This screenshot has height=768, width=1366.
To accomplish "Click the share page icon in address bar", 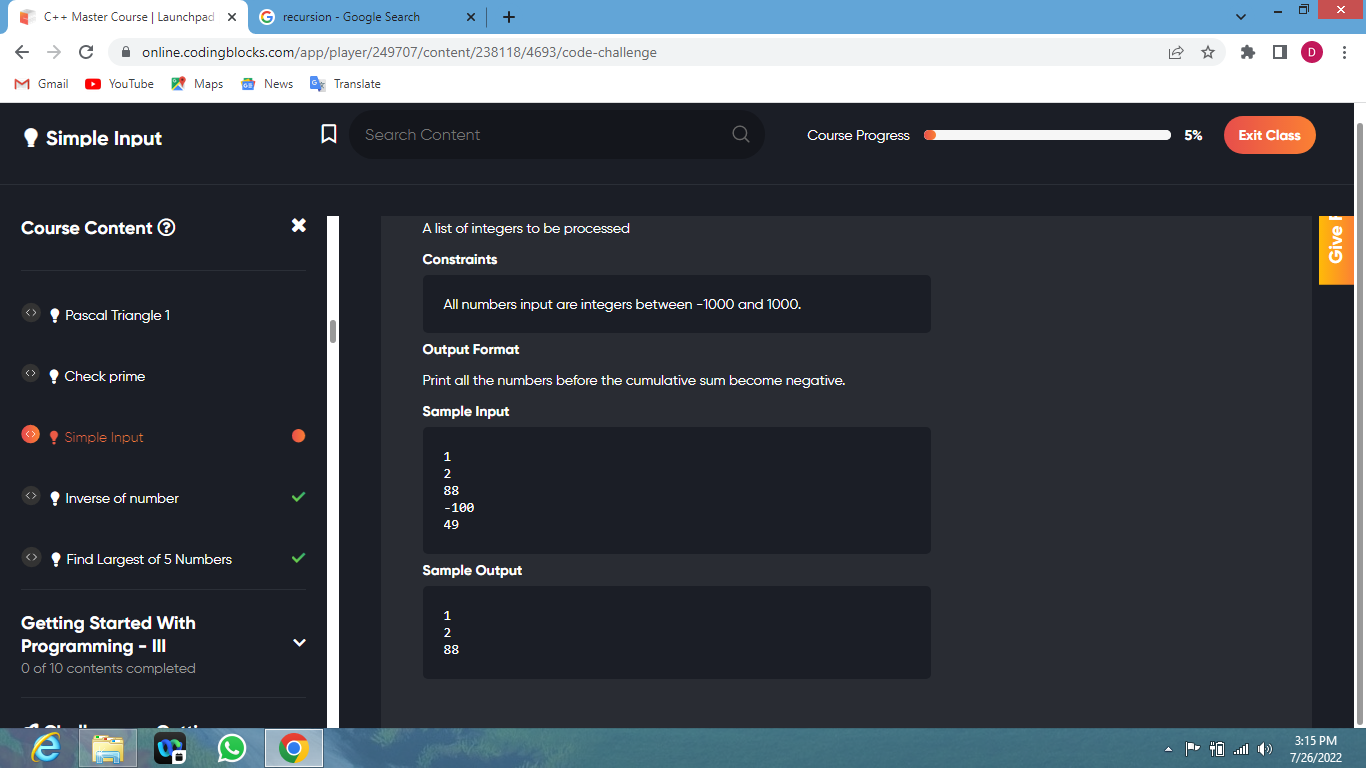I will click(1175, 52).
